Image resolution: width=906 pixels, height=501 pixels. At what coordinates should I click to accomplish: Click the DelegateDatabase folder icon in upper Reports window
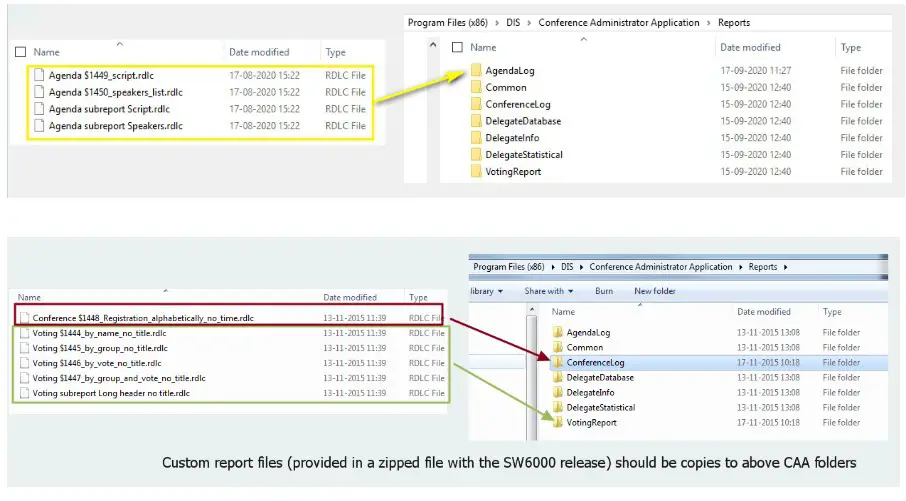476,121
